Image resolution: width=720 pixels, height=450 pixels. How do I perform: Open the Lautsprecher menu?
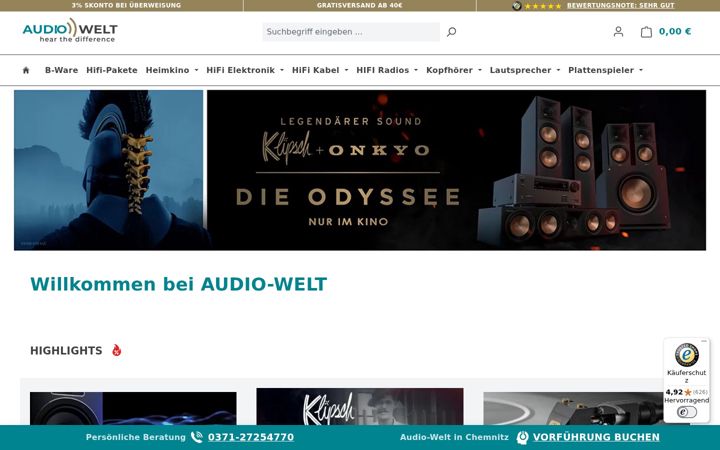pyautogui.click(x=520, y=70)
